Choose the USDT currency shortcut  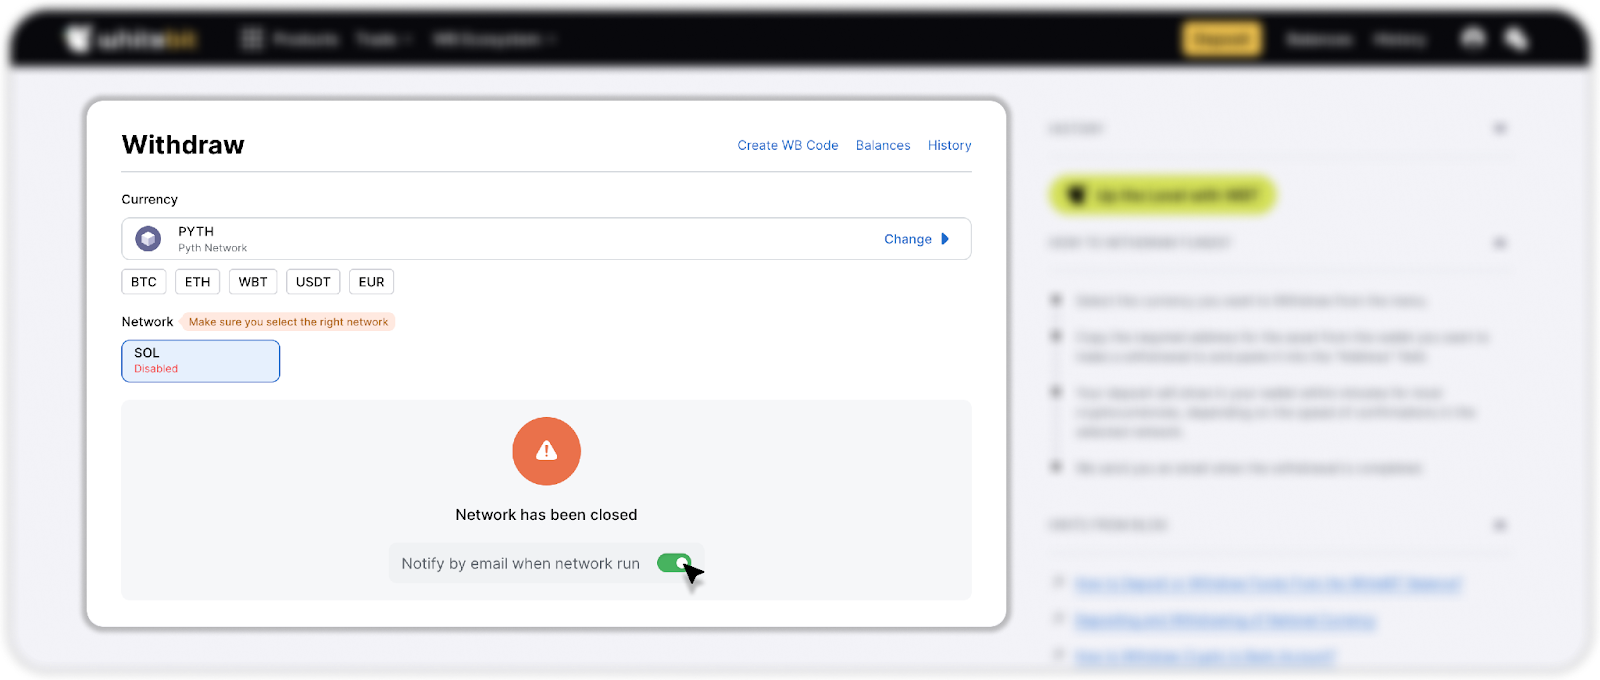point(313,282)
